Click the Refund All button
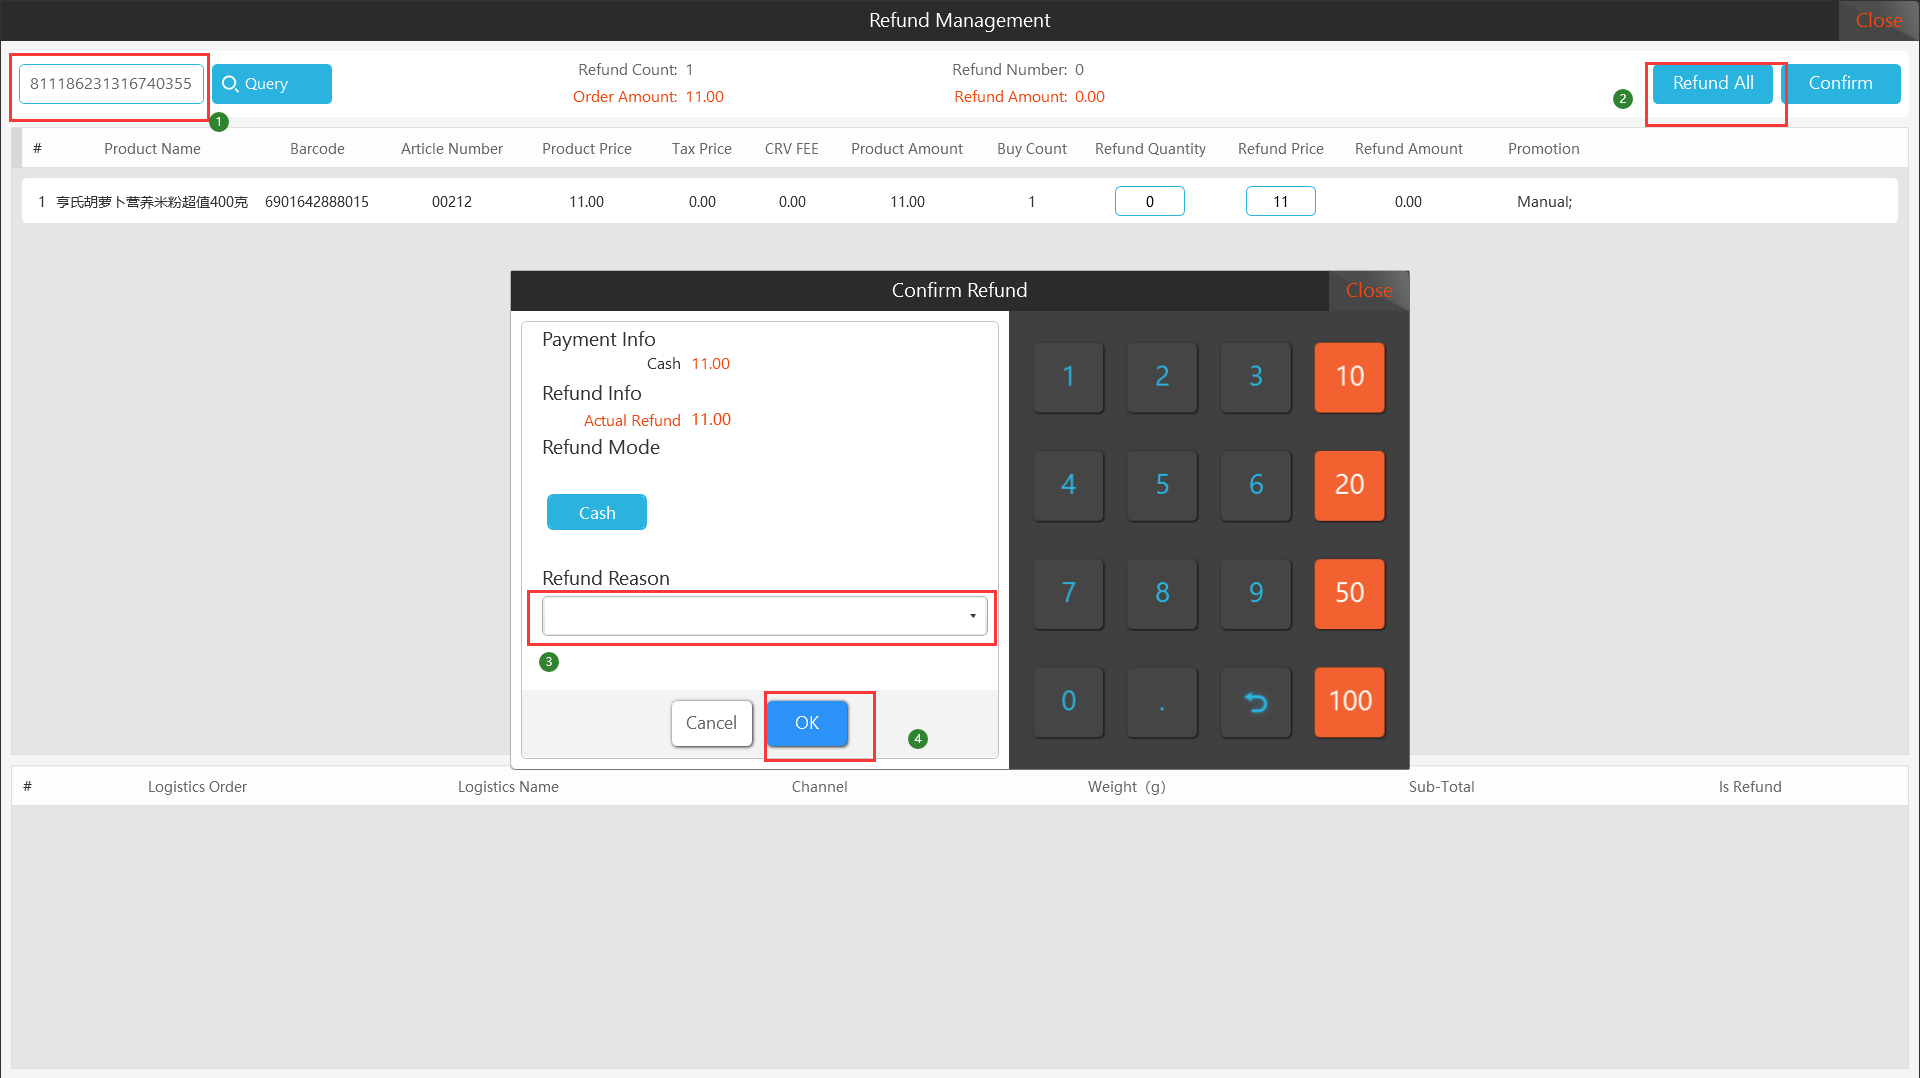The height and width of the screenshot is (1078, 1920). [x=1712, y=84]
